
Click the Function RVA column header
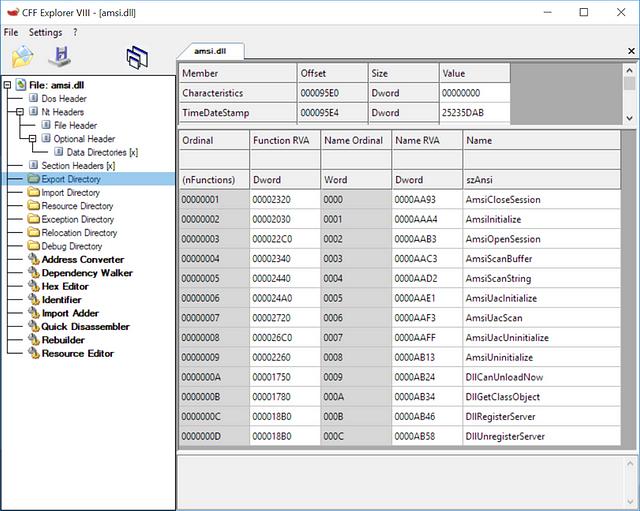pos(285,140)
